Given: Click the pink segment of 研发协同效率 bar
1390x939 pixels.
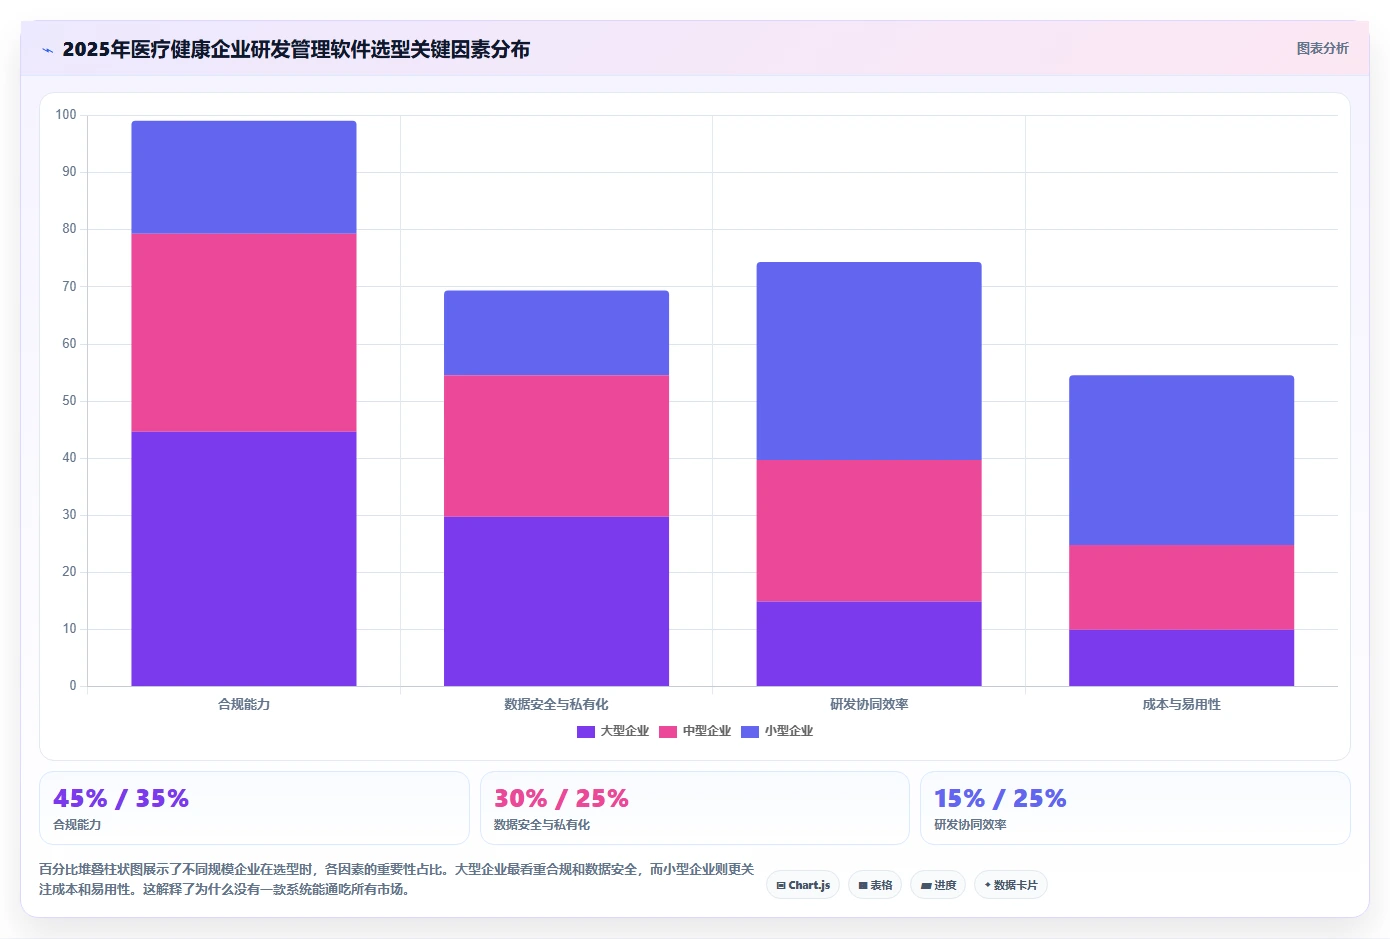Looking at the screenshot, I should pyautogui.click(x=869, y=531).
